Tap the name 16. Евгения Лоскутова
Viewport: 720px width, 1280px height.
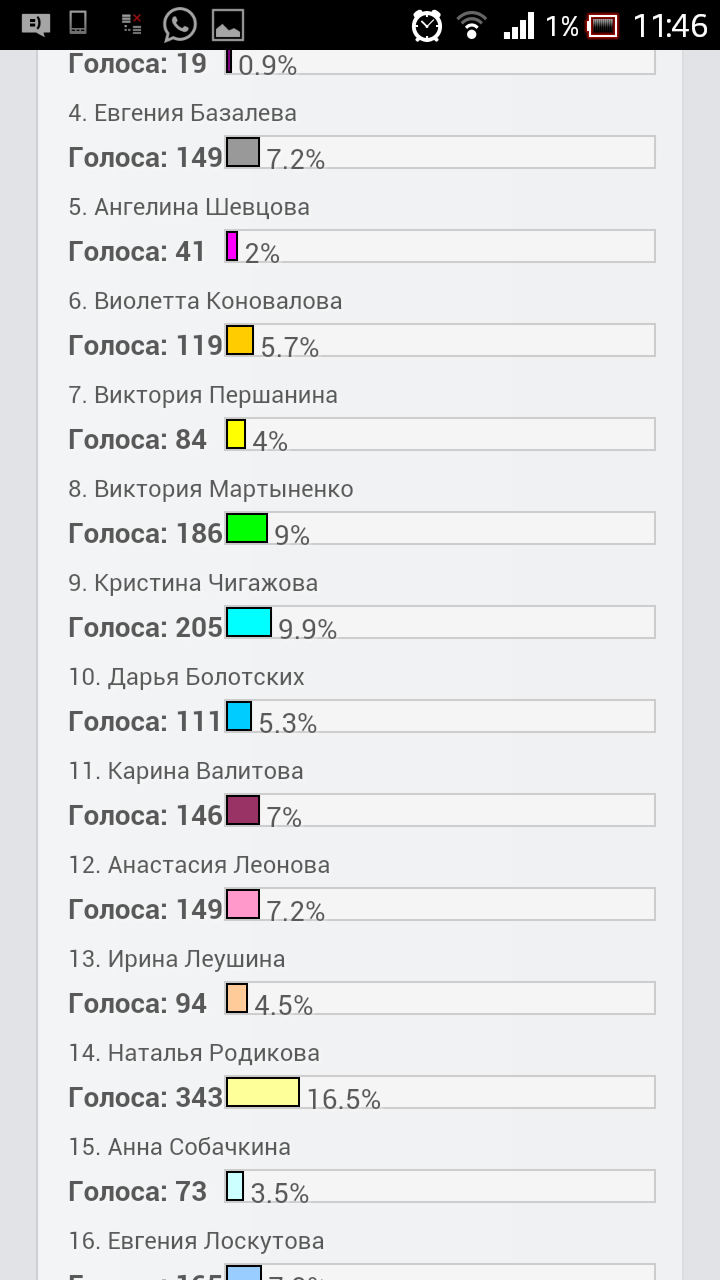coord(196,1242)
